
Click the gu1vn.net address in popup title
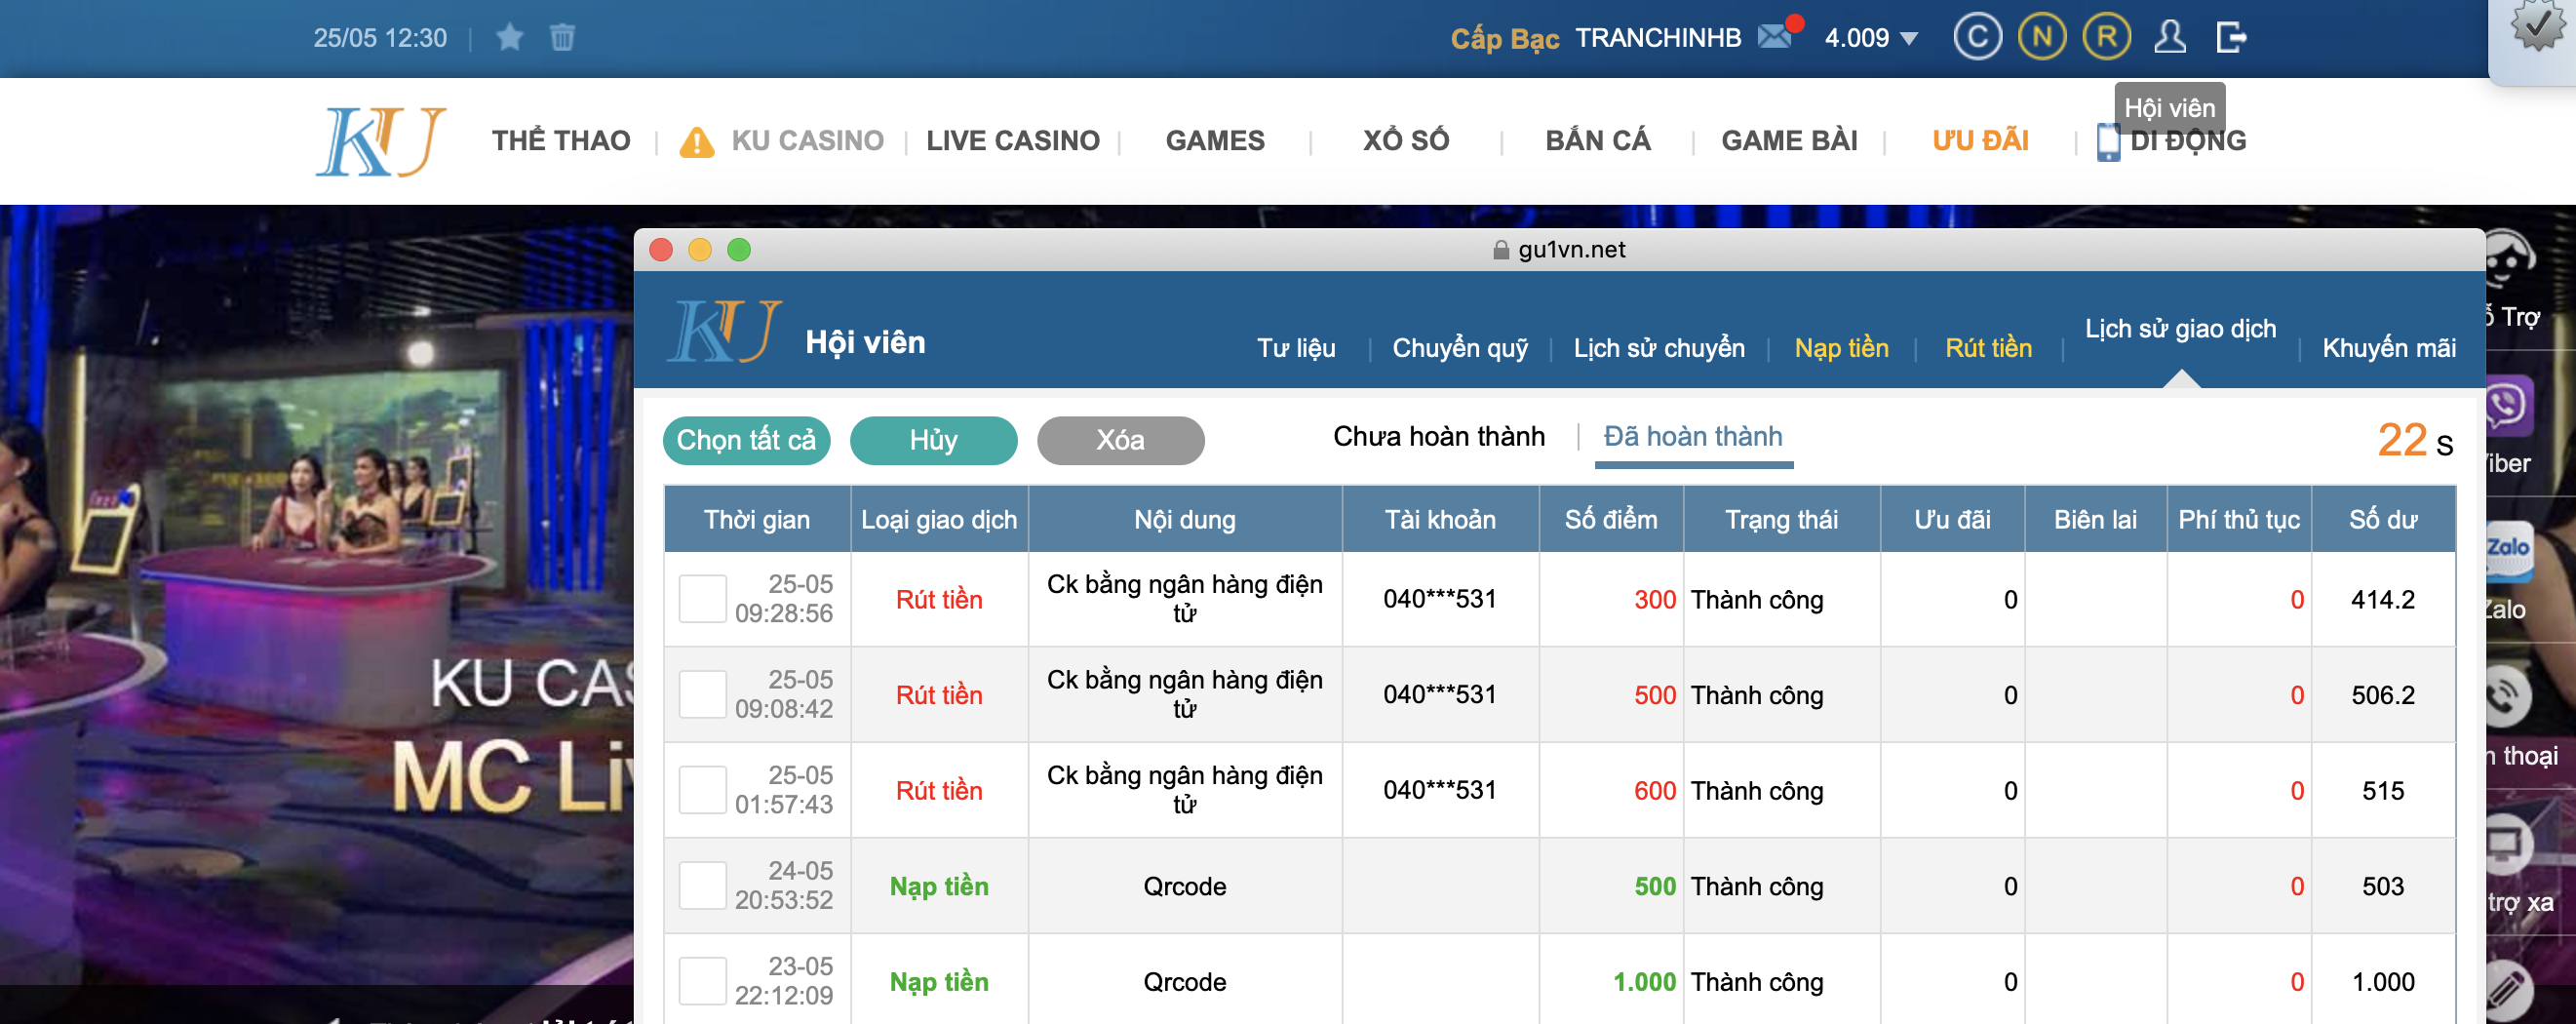pos(1571,250)
